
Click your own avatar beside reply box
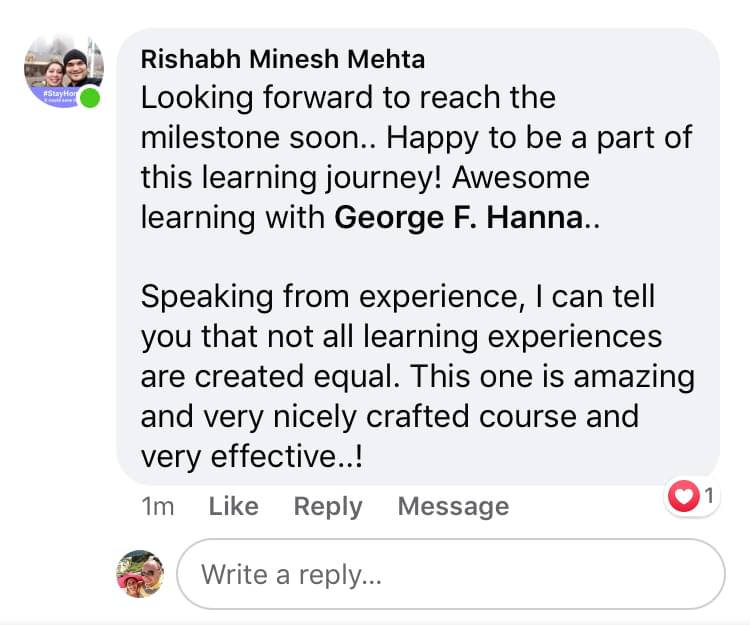point(139,573)
